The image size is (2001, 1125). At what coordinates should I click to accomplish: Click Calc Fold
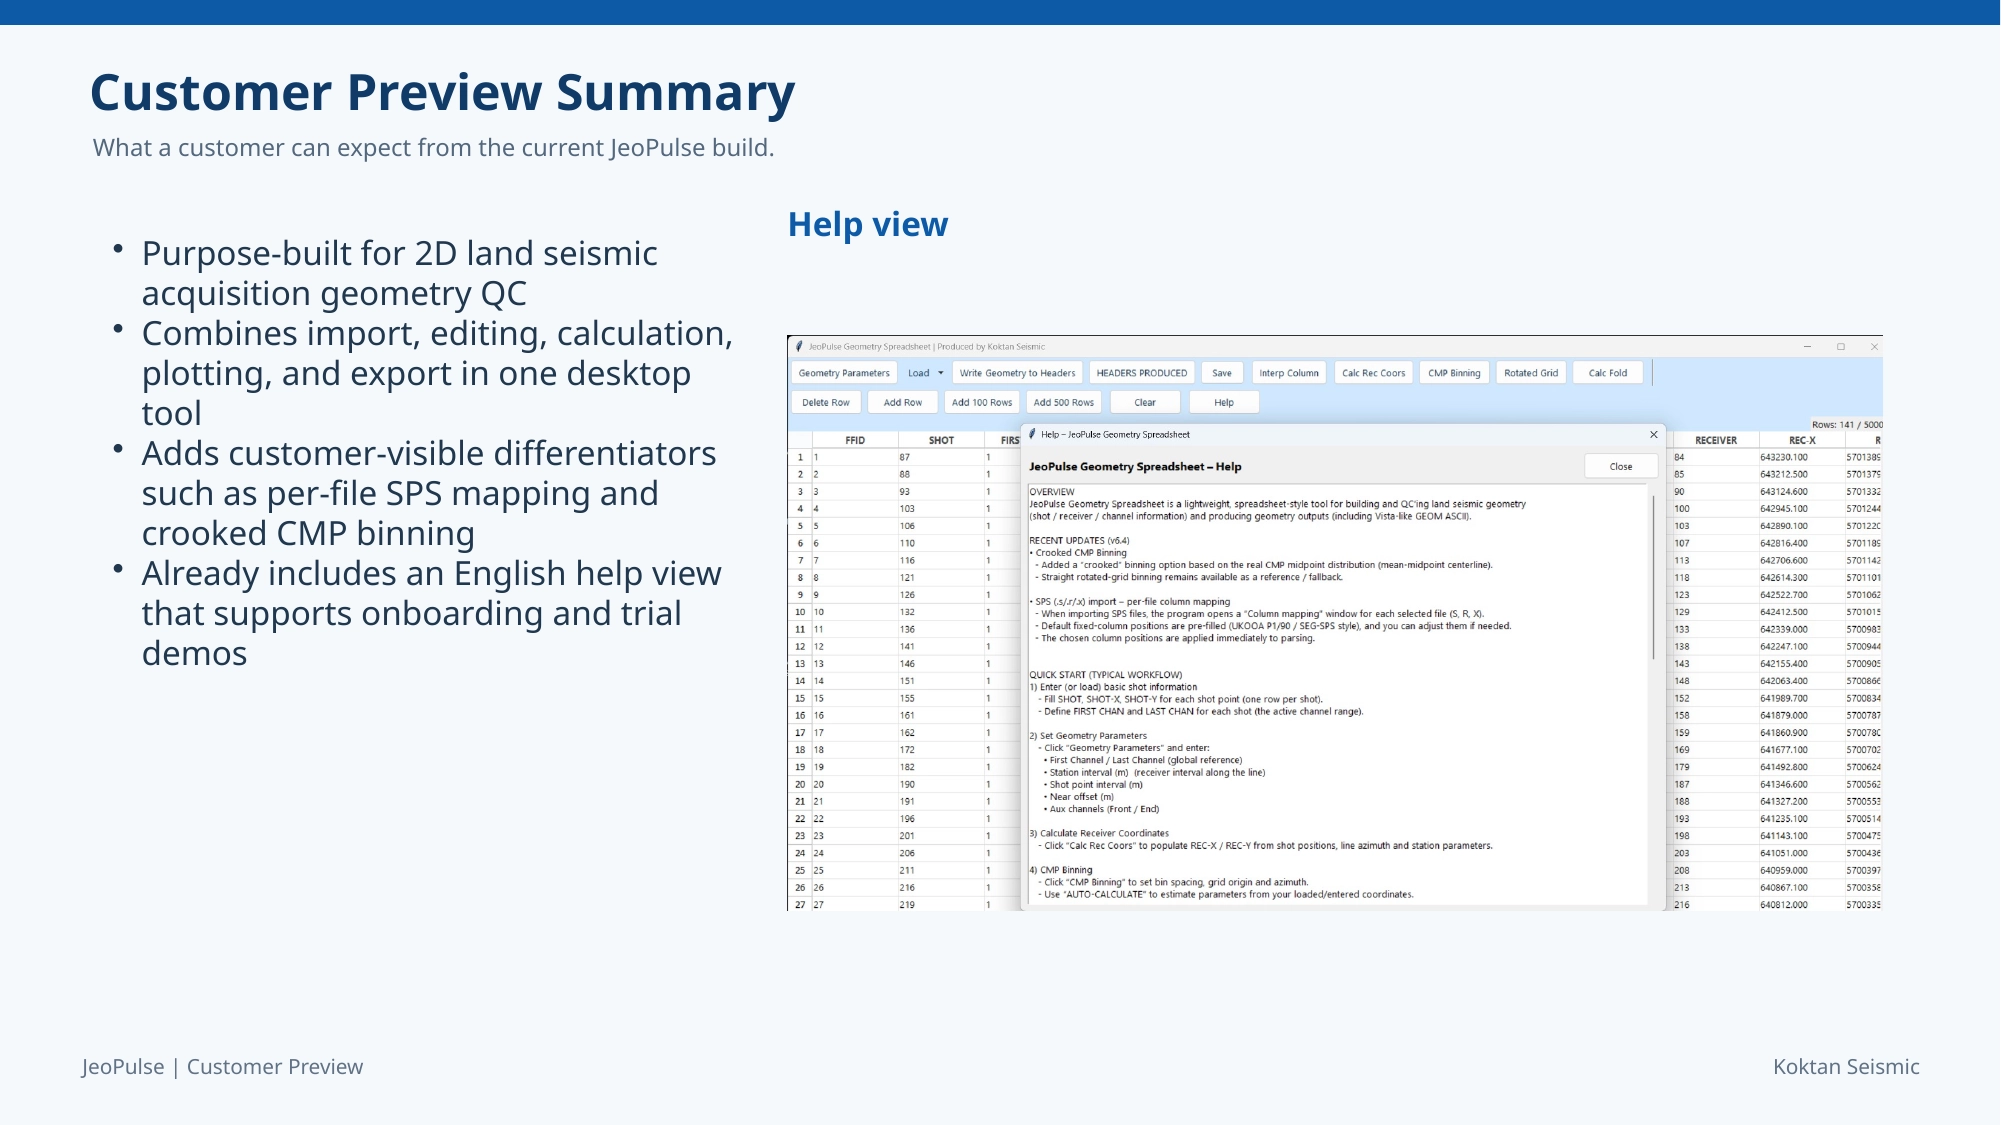coord(1608,373)
